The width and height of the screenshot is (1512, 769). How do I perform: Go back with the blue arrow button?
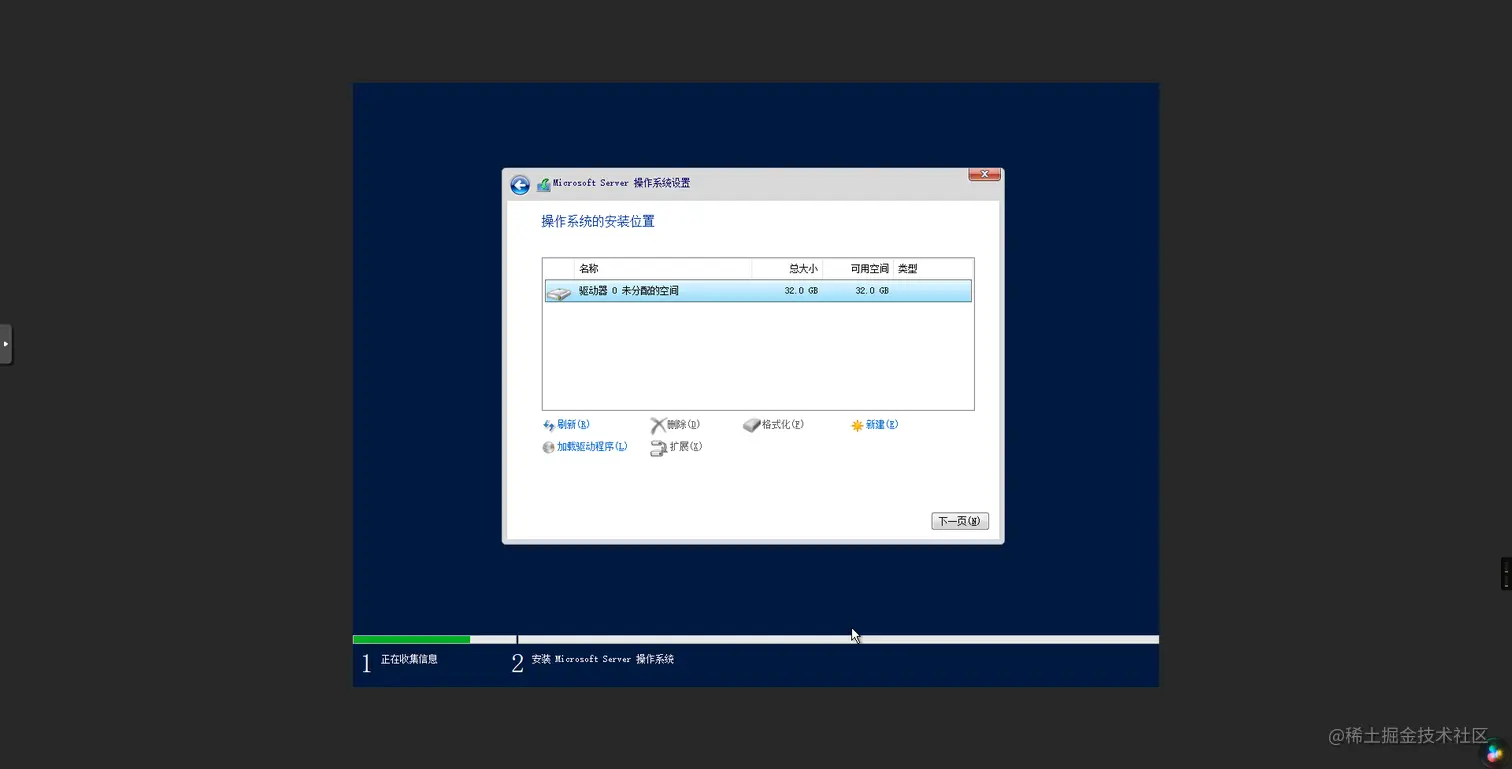point(520,185)
